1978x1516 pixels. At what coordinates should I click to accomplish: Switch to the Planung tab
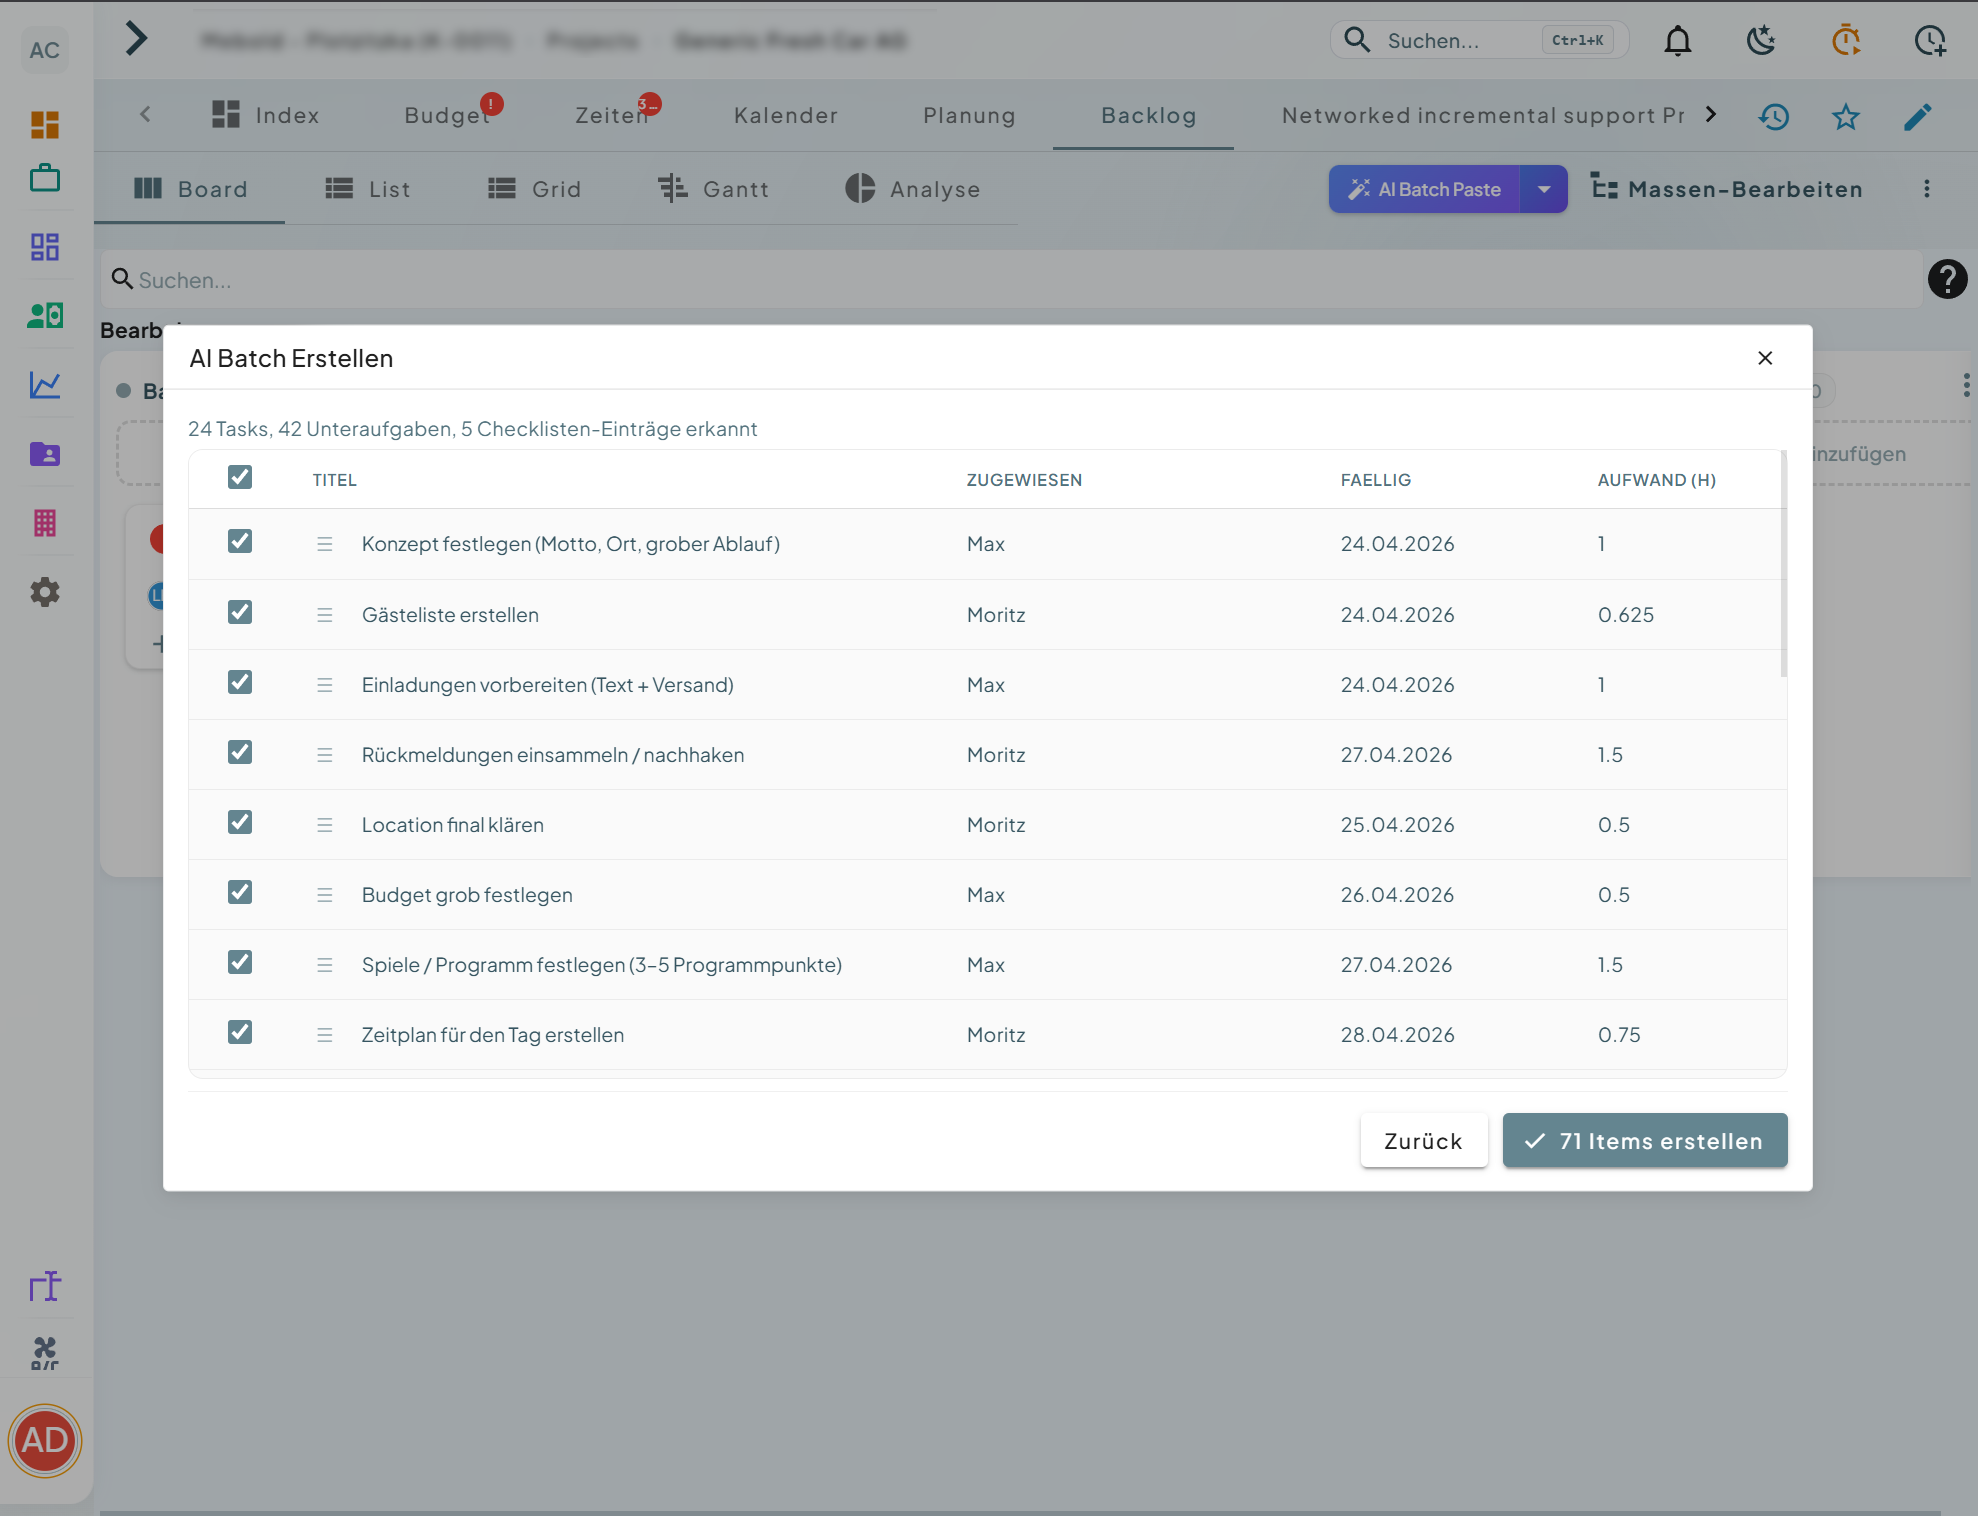pyautogui.click(x=969, y=115)
